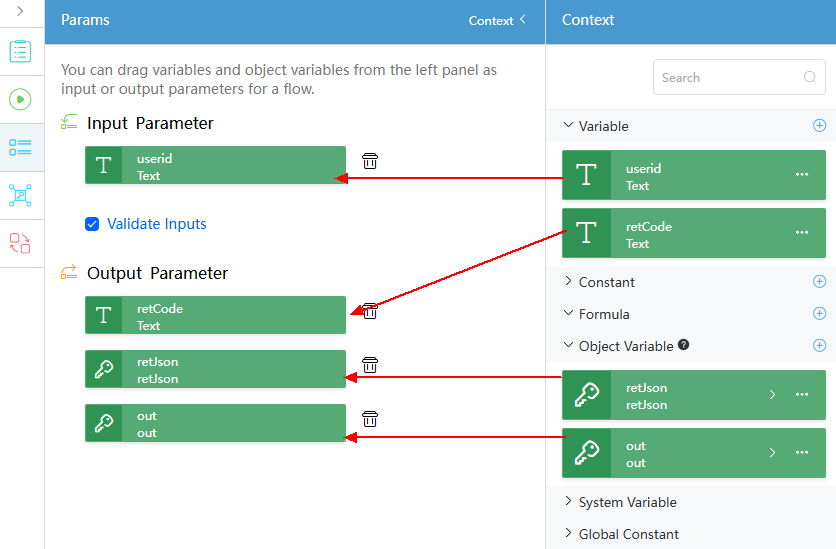Image resolution: width=836 pixels, height=549 pixels.
Task: Expand the retJson object variable chevron
Action: pos(772,394)
